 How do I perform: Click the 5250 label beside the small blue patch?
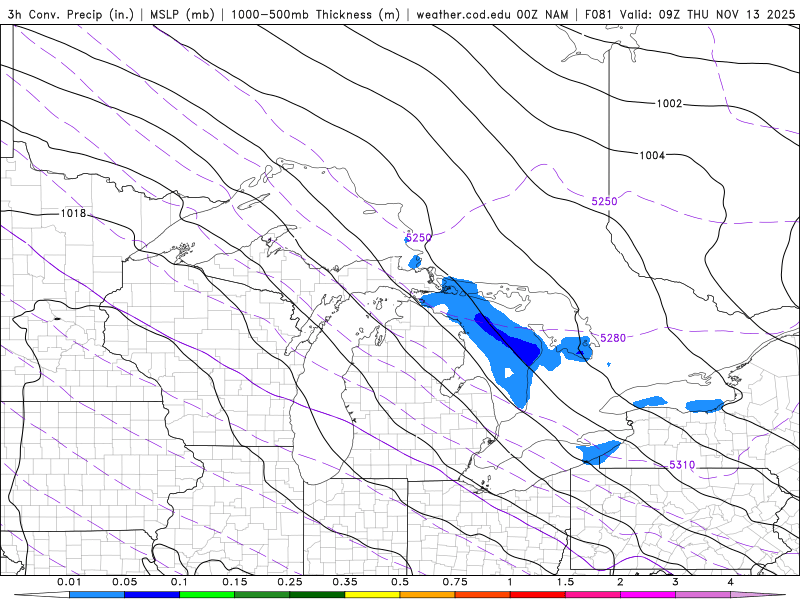tap(419, 238)
